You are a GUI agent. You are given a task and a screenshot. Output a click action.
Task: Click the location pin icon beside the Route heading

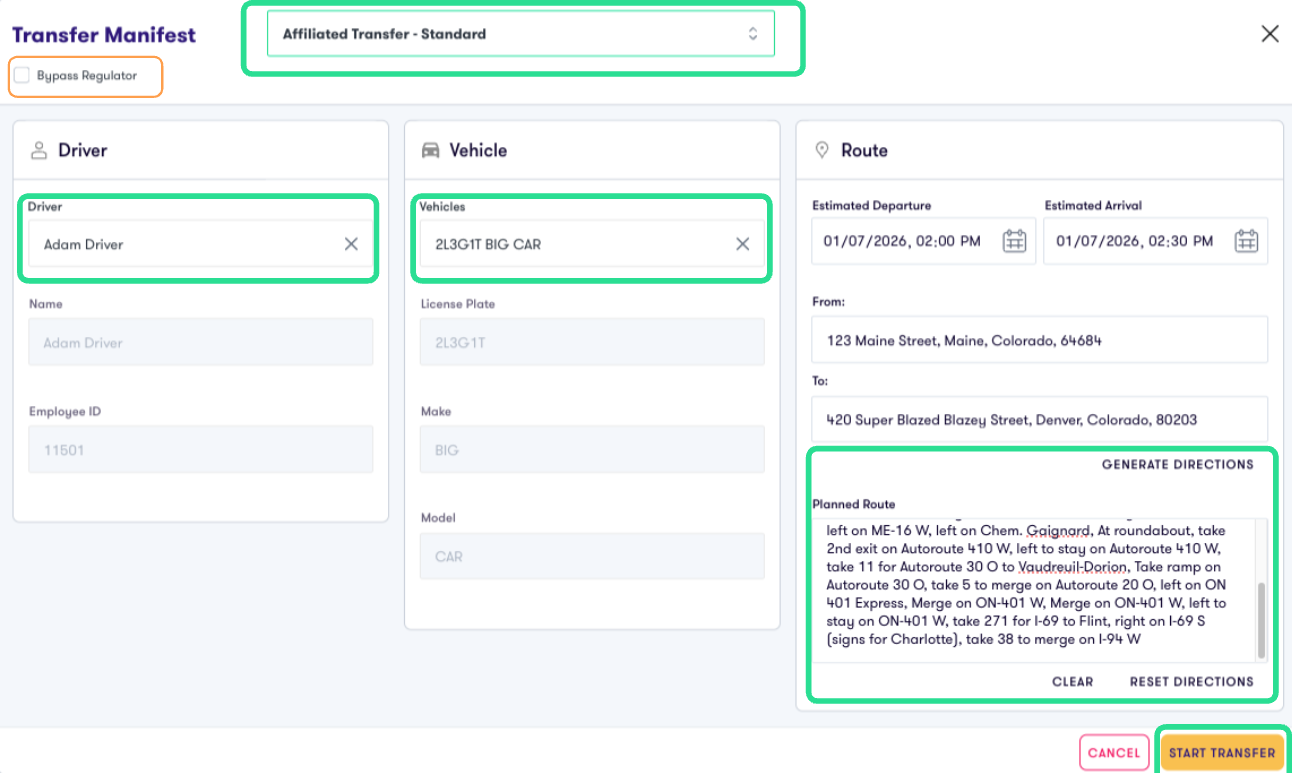[x=822, y=150]
